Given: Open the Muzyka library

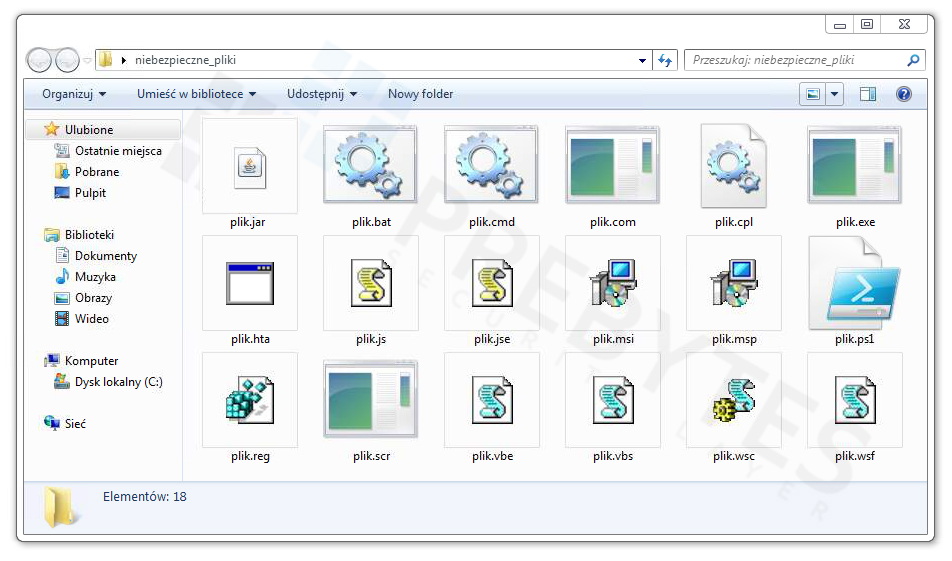Looking at the screenshot, I should point(95,277).
